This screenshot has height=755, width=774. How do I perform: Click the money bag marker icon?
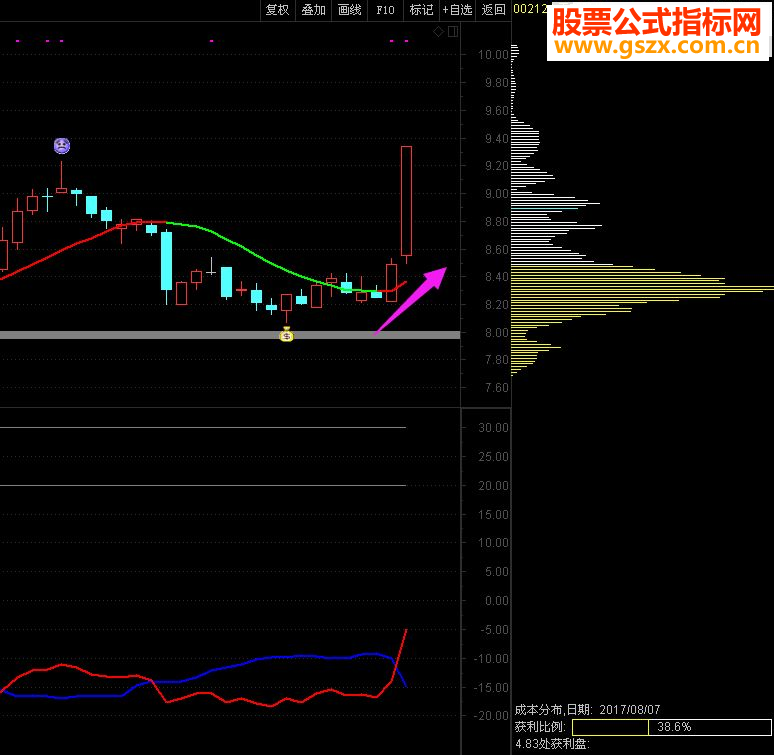click(x=286, y=335)
